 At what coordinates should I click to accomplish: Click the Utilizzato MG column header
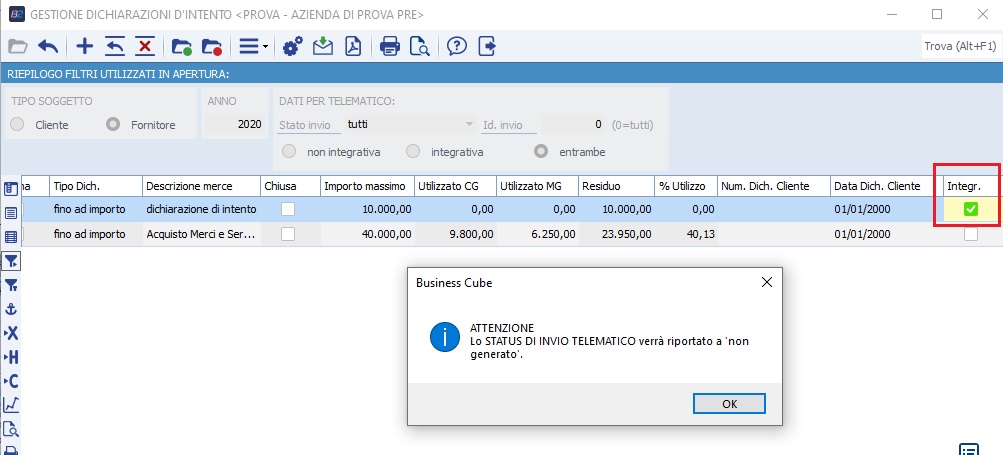(x=537, y=186)
